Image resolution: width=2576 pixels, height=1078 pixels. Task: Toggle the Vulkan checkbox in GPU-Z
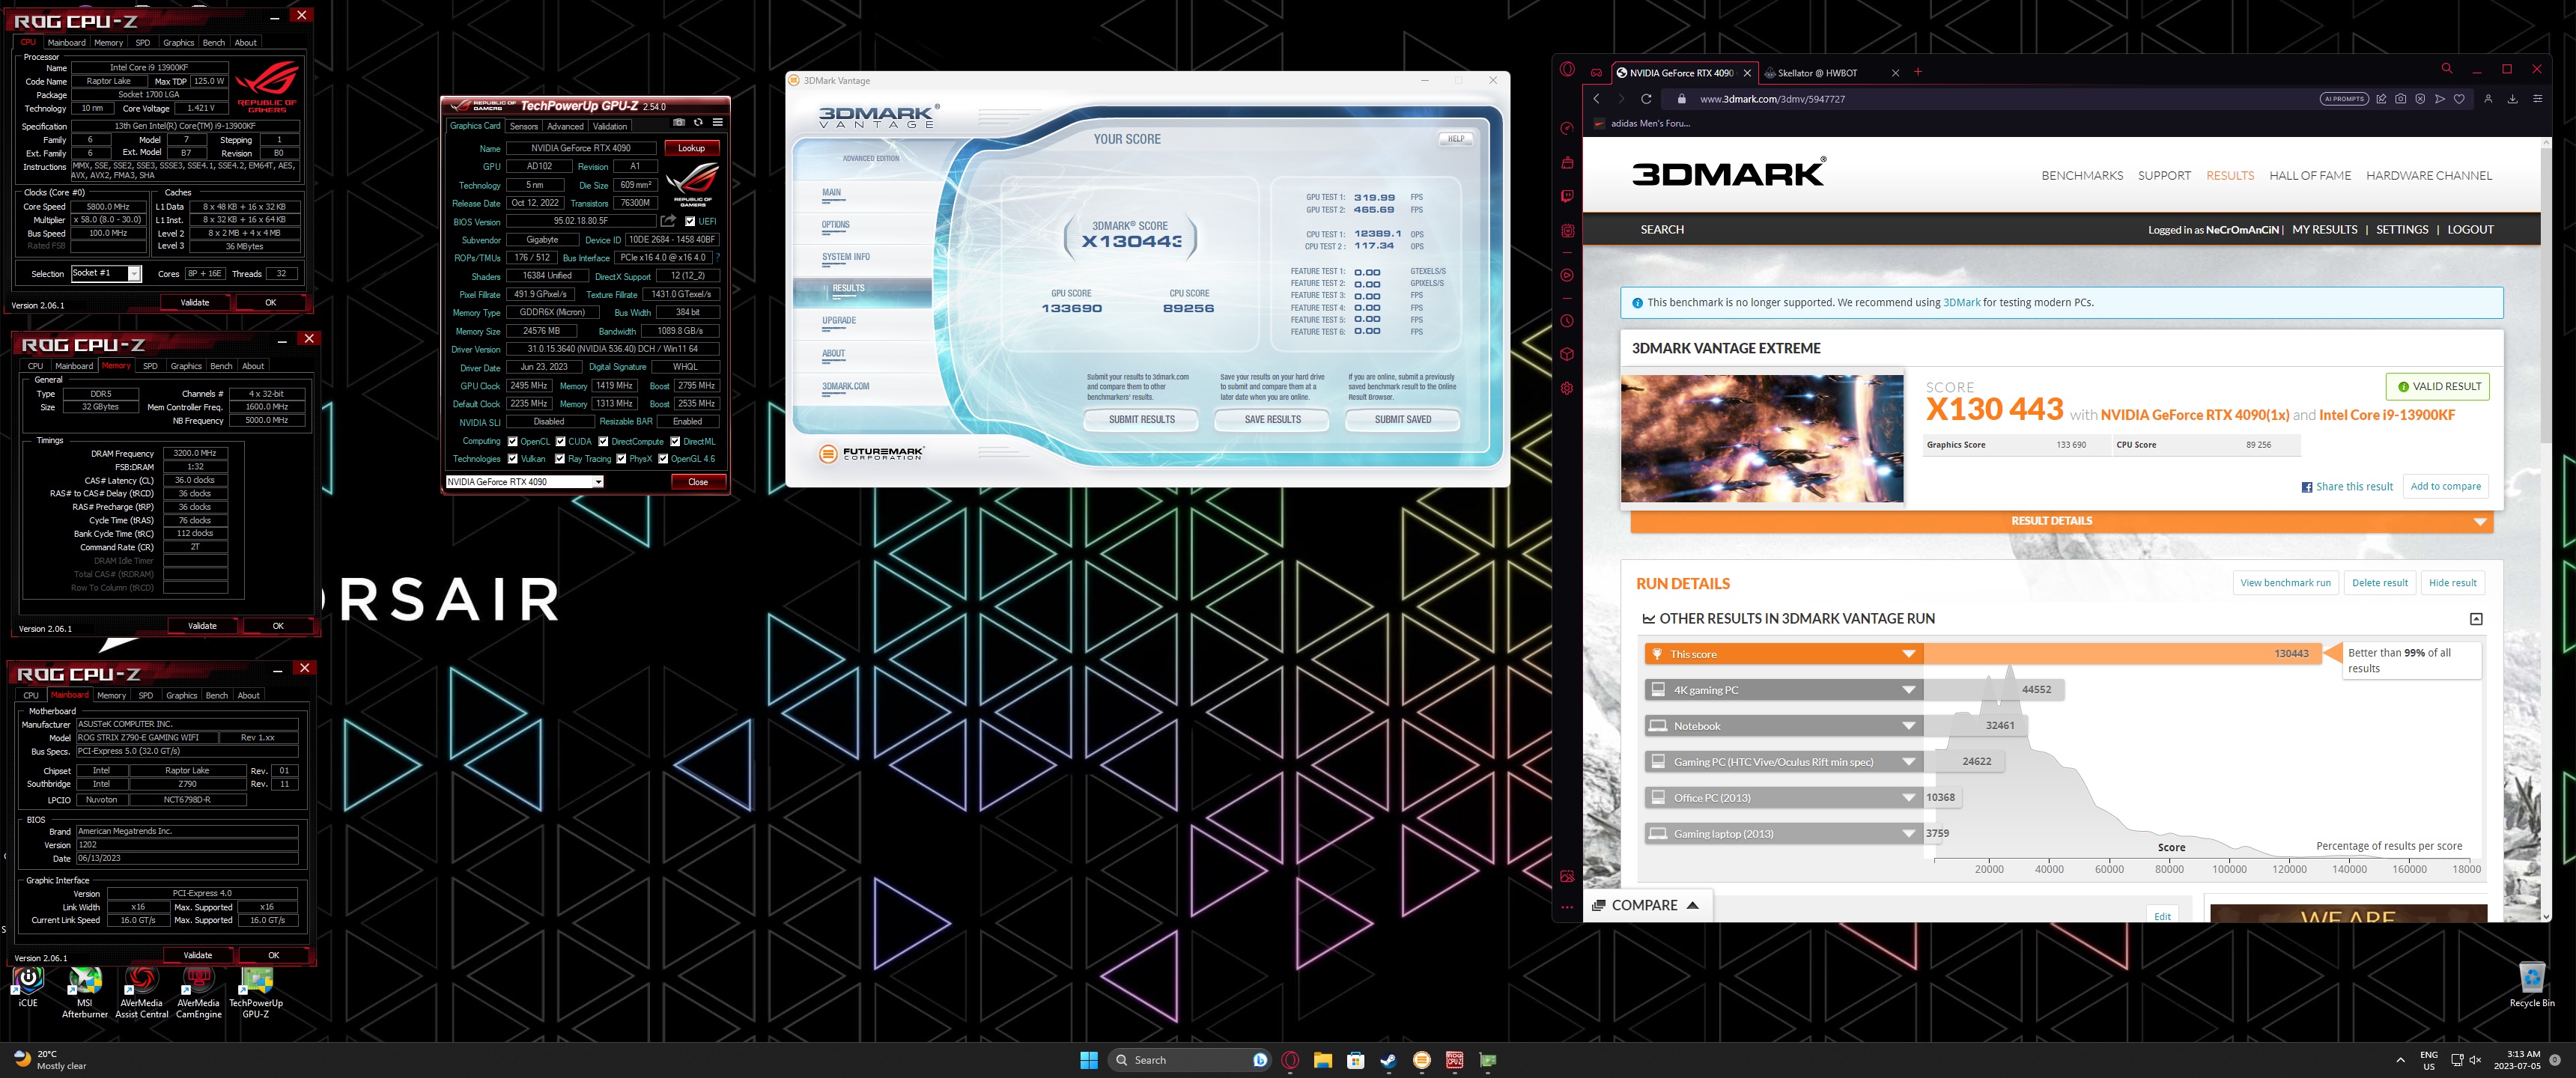pos(513,459)
